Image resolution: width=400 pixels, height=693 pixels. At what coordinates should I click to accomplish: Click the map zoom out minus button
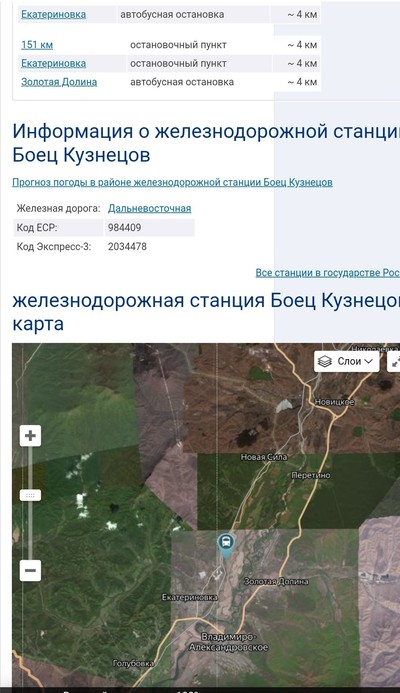[x=30, y=570]
